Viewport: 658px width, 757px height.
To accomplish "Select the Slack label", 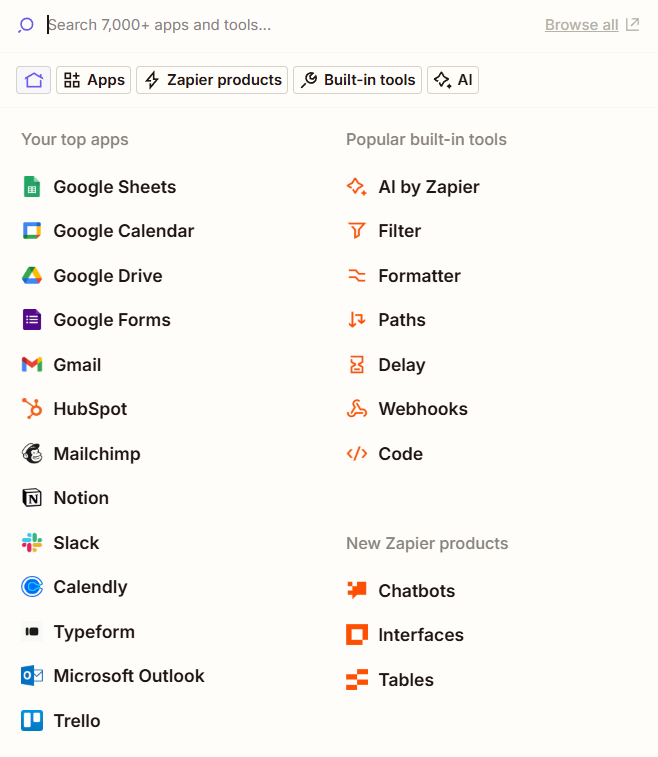I will coord(76,543).
